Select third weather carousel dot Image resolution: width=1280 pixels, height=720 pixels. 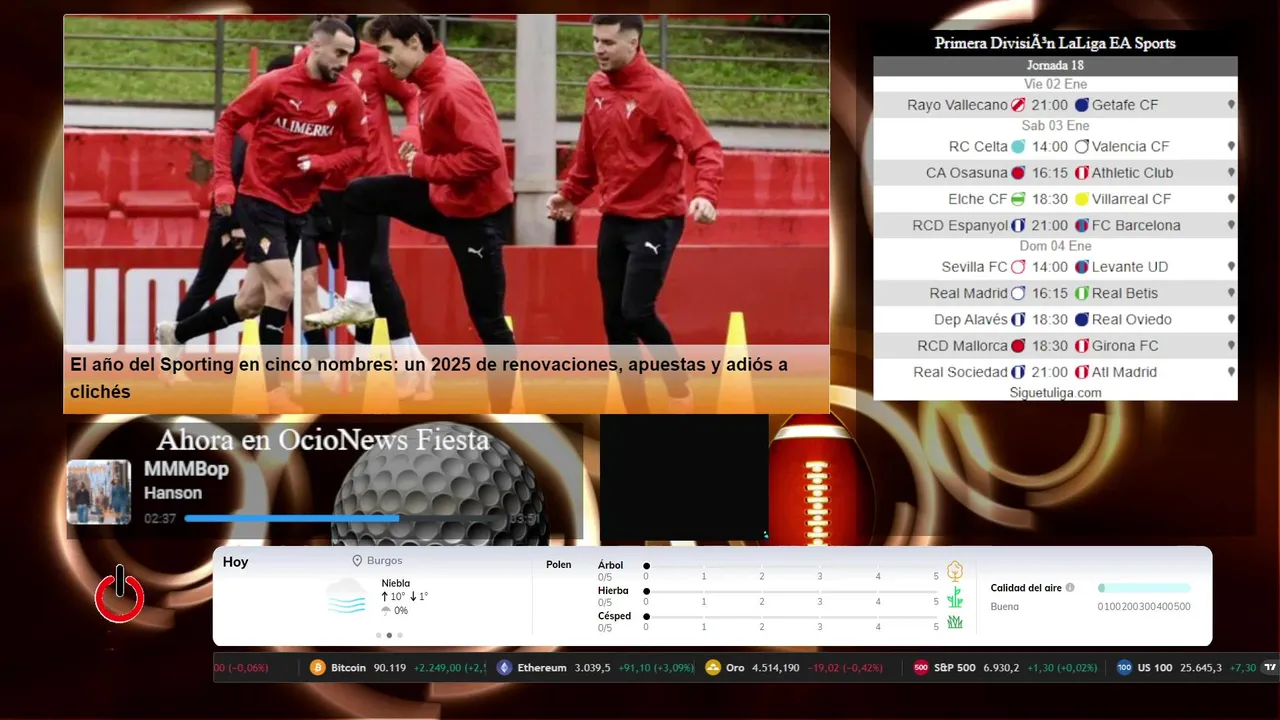[x=400, y=635]
